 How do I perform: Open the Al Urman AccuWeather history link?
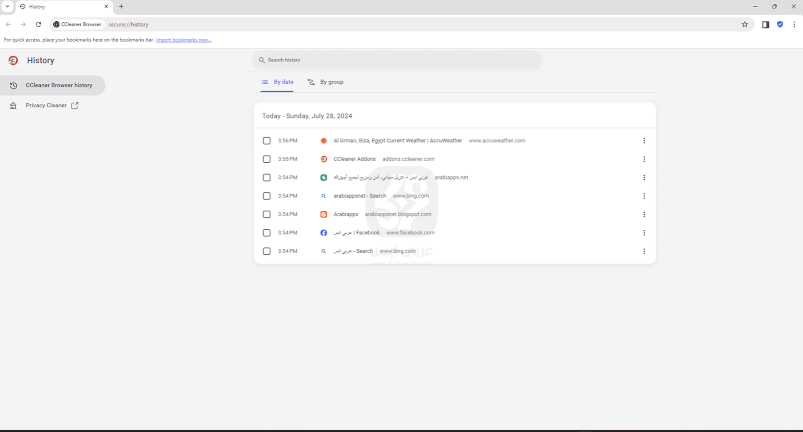tap(397, 141)
